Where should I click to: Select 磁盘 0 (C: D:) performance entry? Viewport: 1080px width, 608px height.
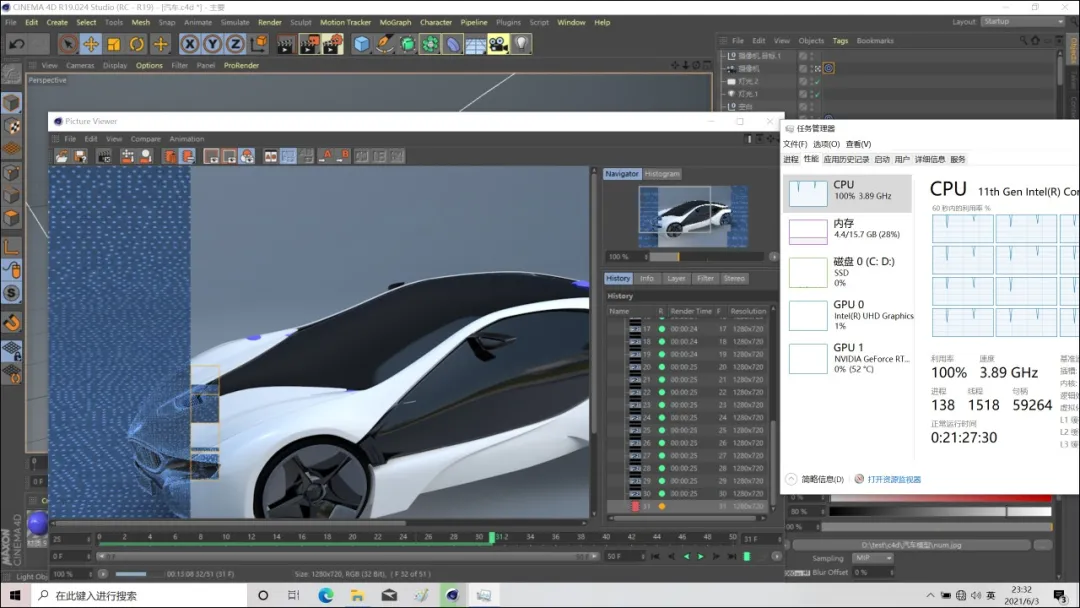848,271
